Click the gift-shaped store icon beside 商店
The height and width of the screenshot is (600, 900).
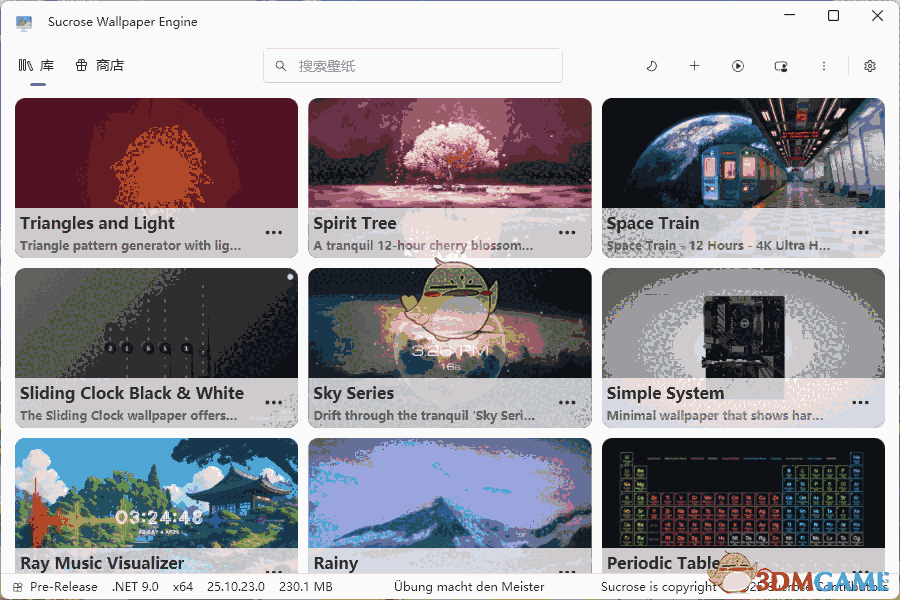pos(79,64)
